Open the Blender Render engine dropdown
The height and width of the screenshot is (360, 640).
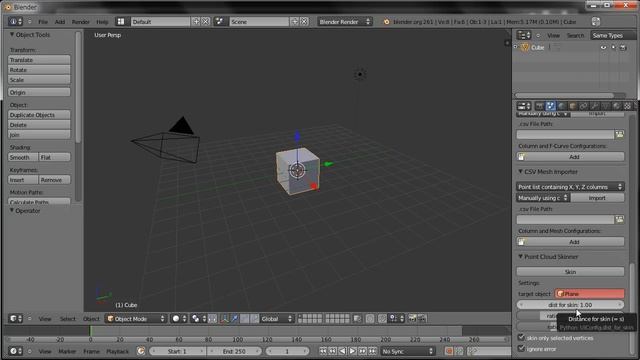point(344,22)
